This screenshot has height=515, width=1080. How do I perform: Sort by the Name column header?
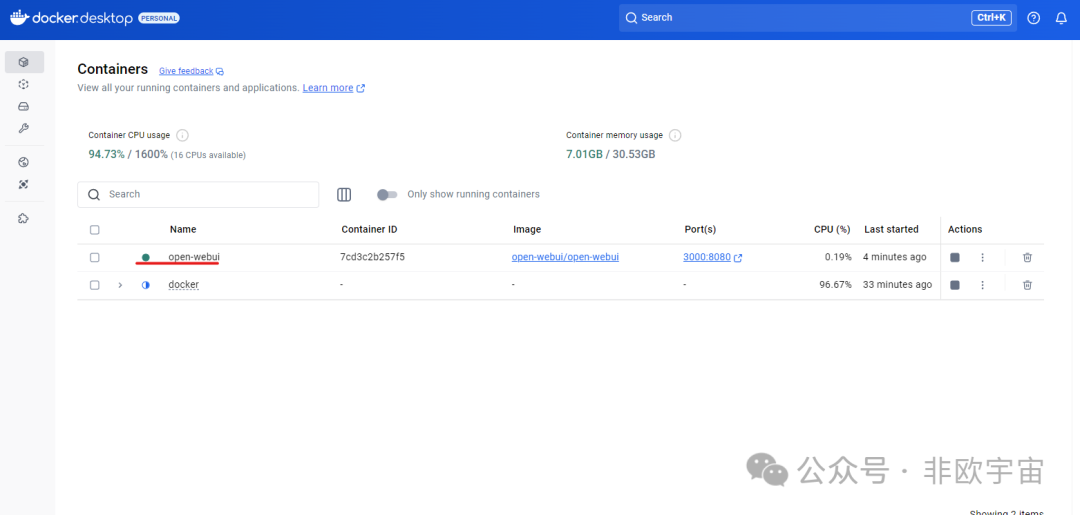click(x=183, y=229)
